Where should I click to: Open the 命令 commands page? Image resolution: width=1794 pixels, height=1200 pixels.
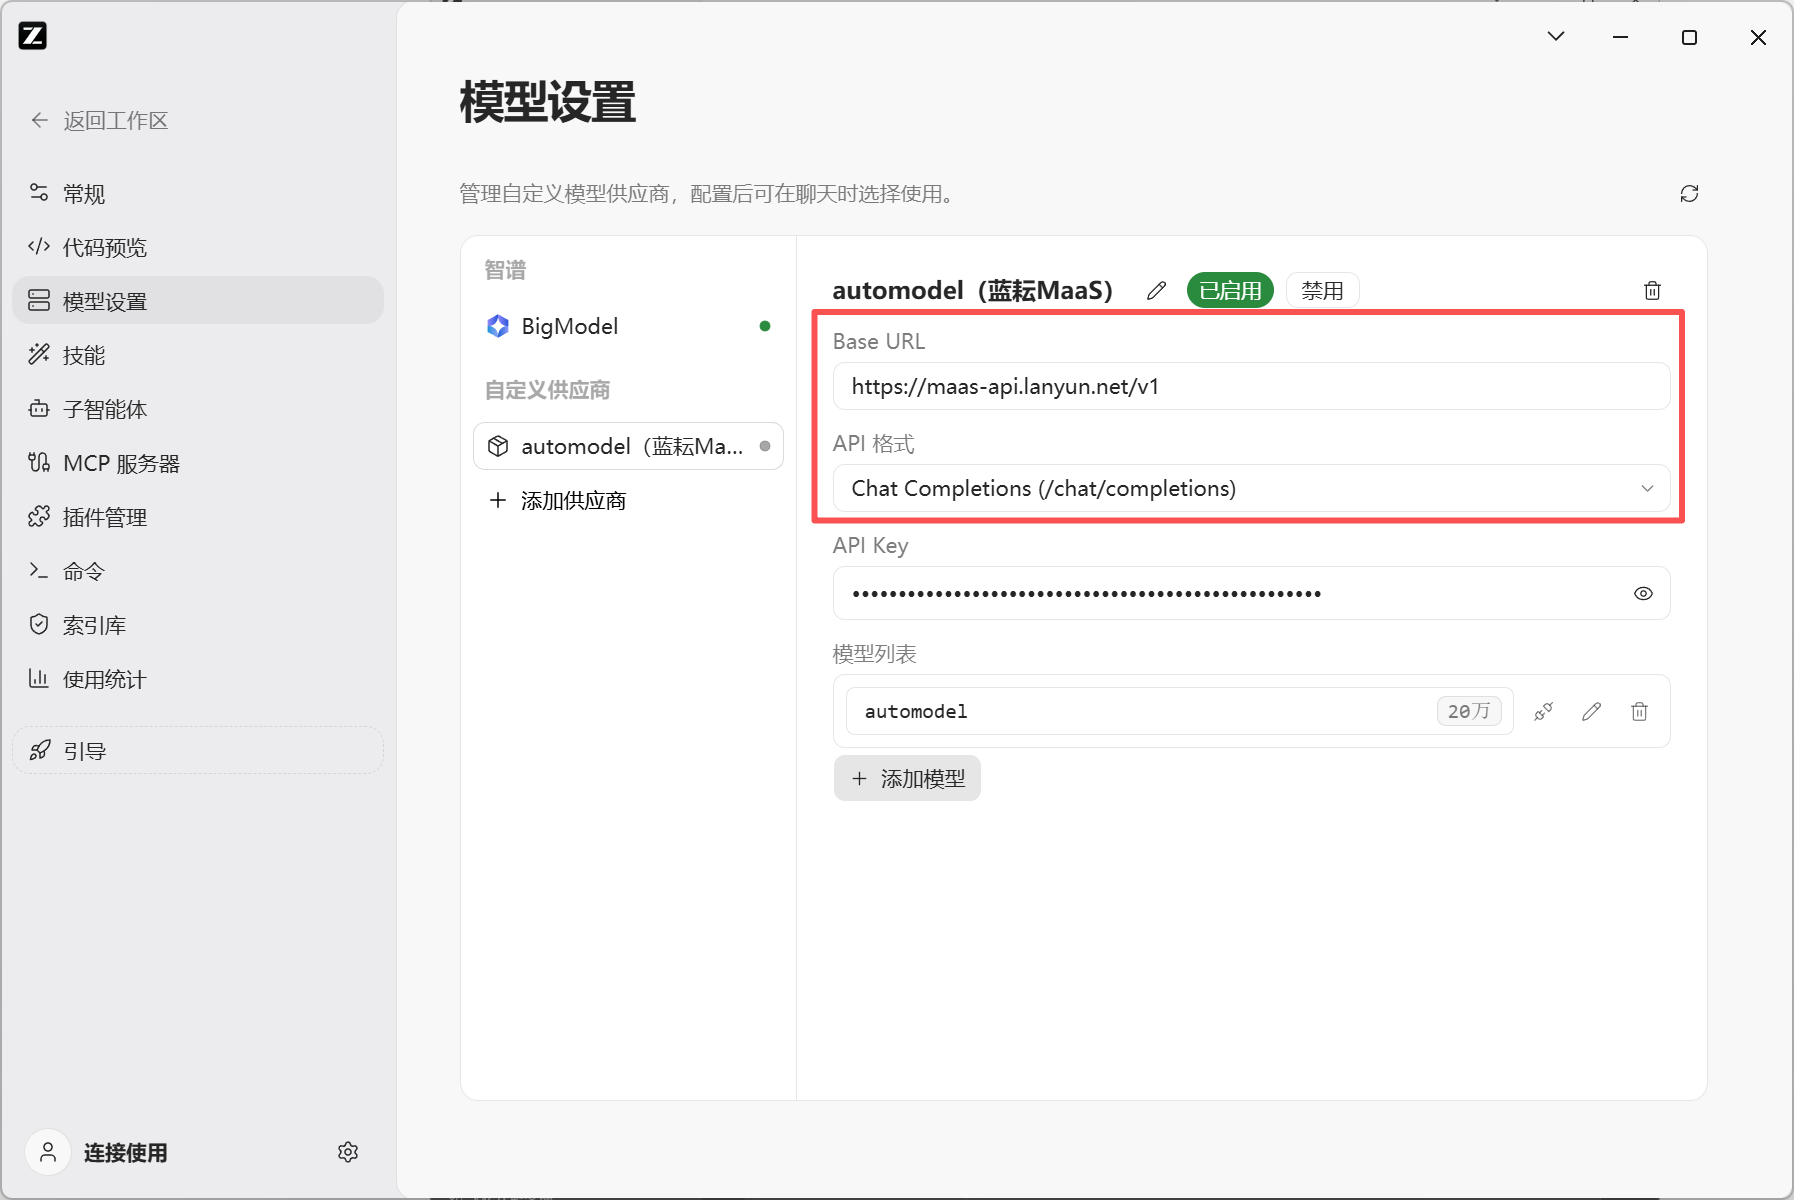(x=198, y=571)
